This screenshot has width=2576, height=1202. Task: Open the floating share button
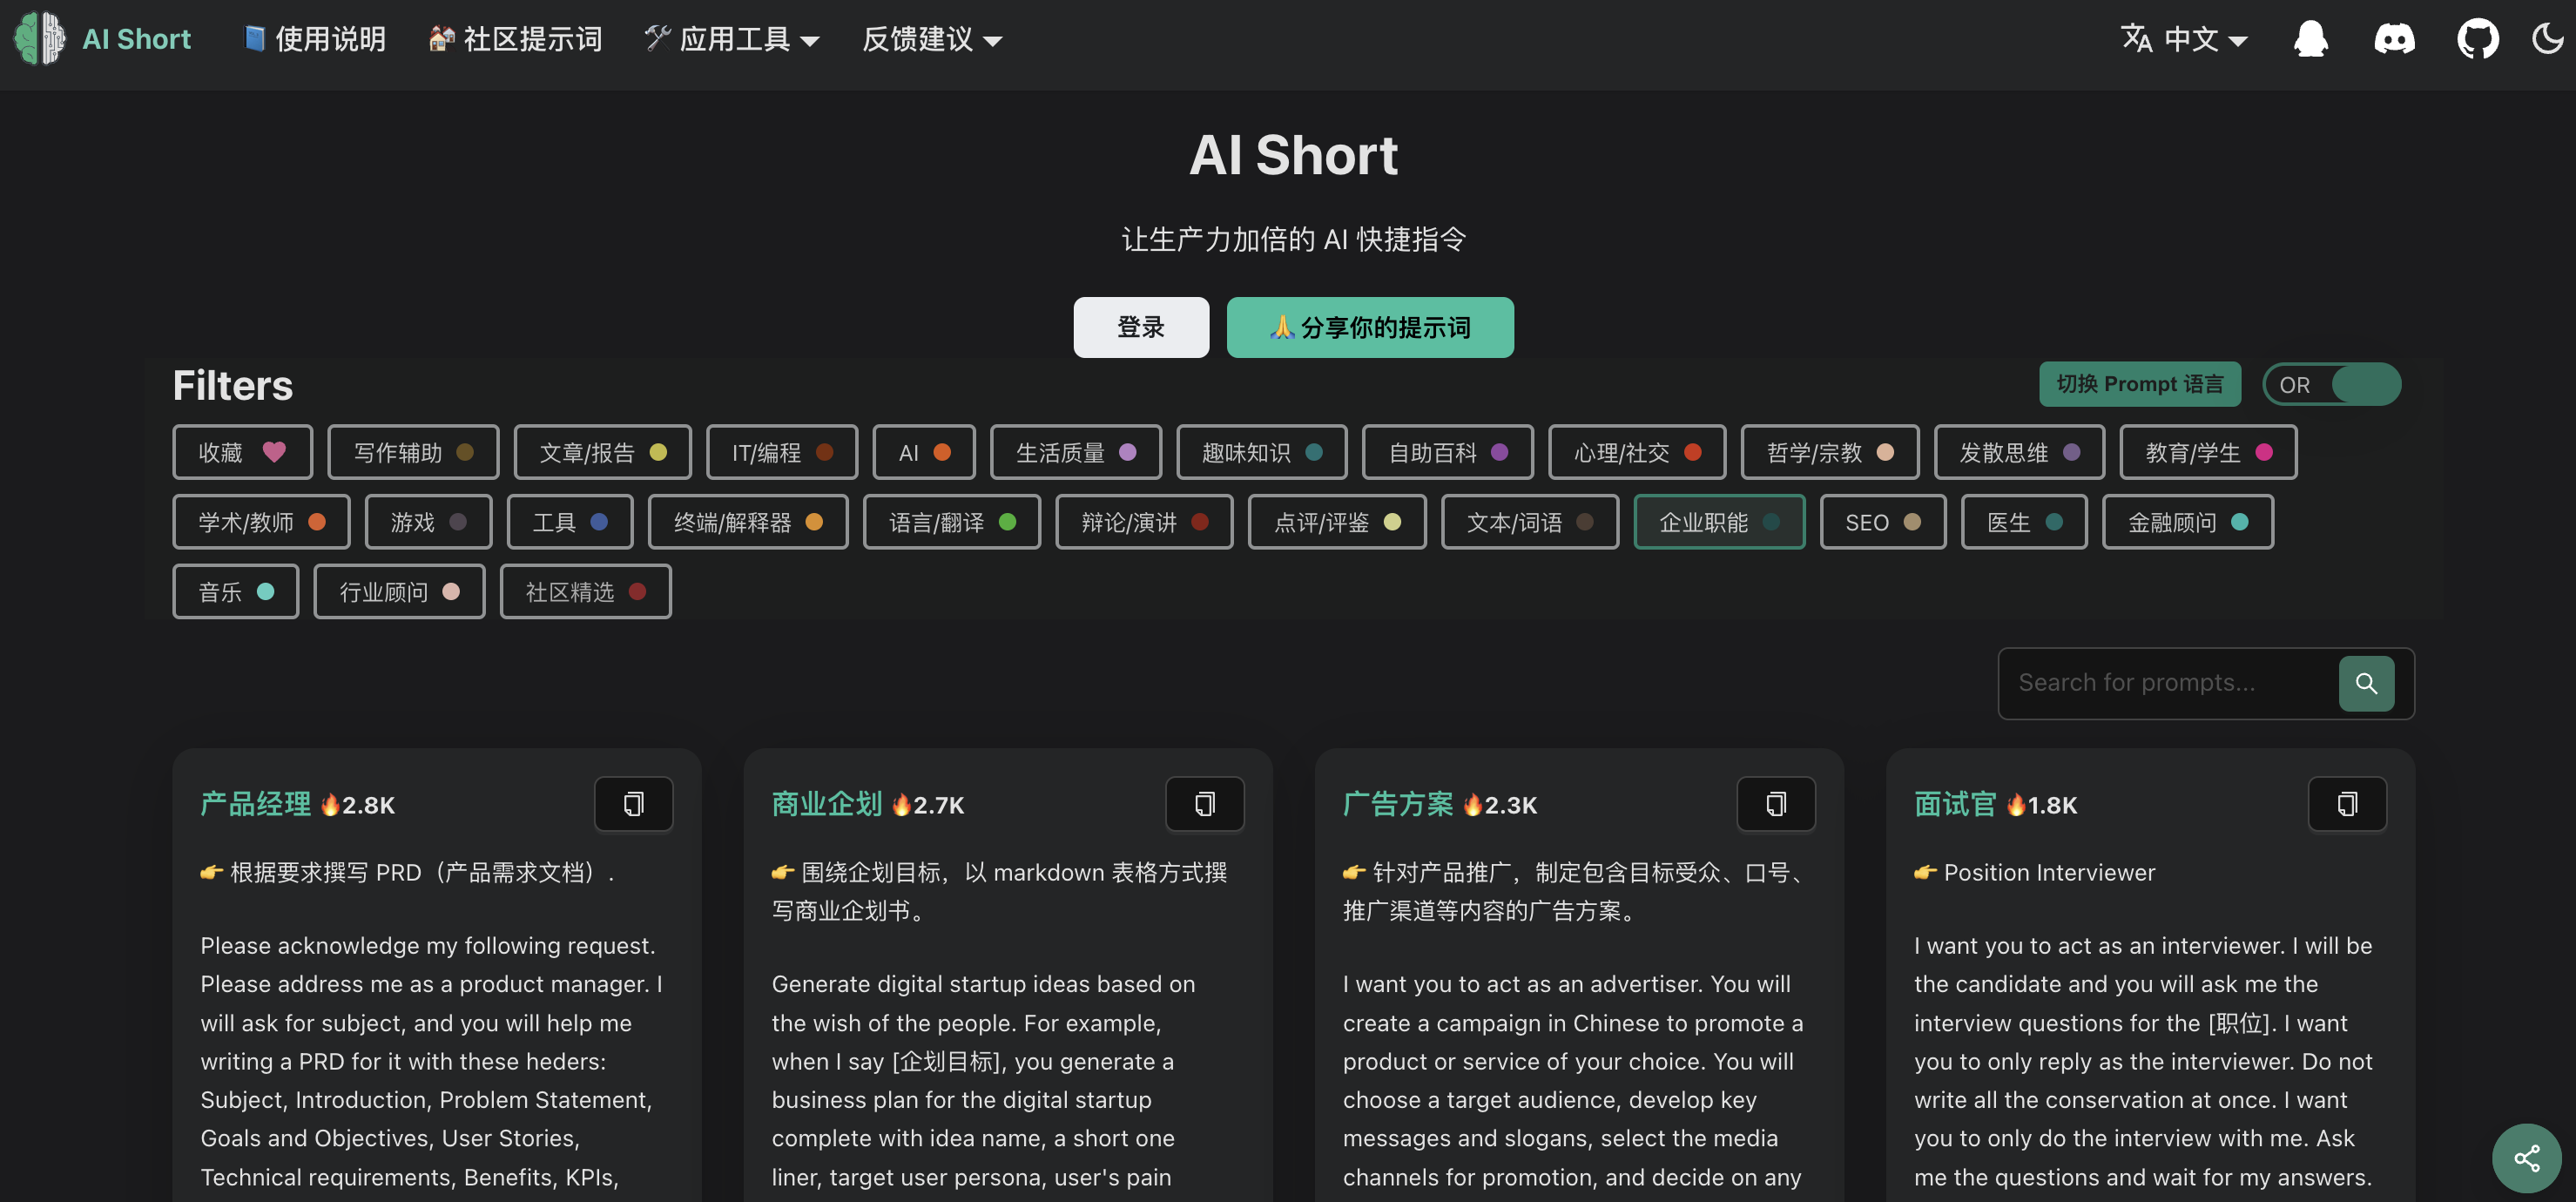2526,1158
